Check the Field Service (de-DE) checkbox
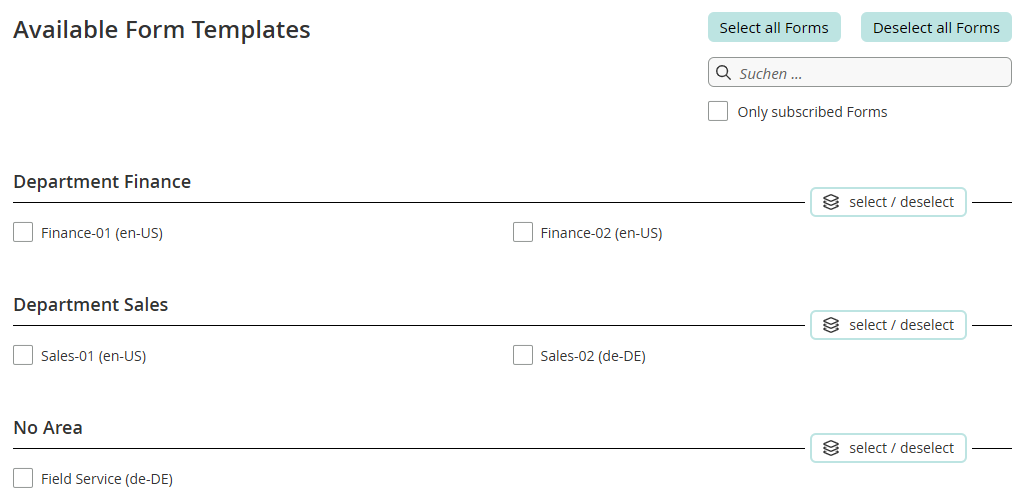 pyautogui.click(x=23, y=479)
